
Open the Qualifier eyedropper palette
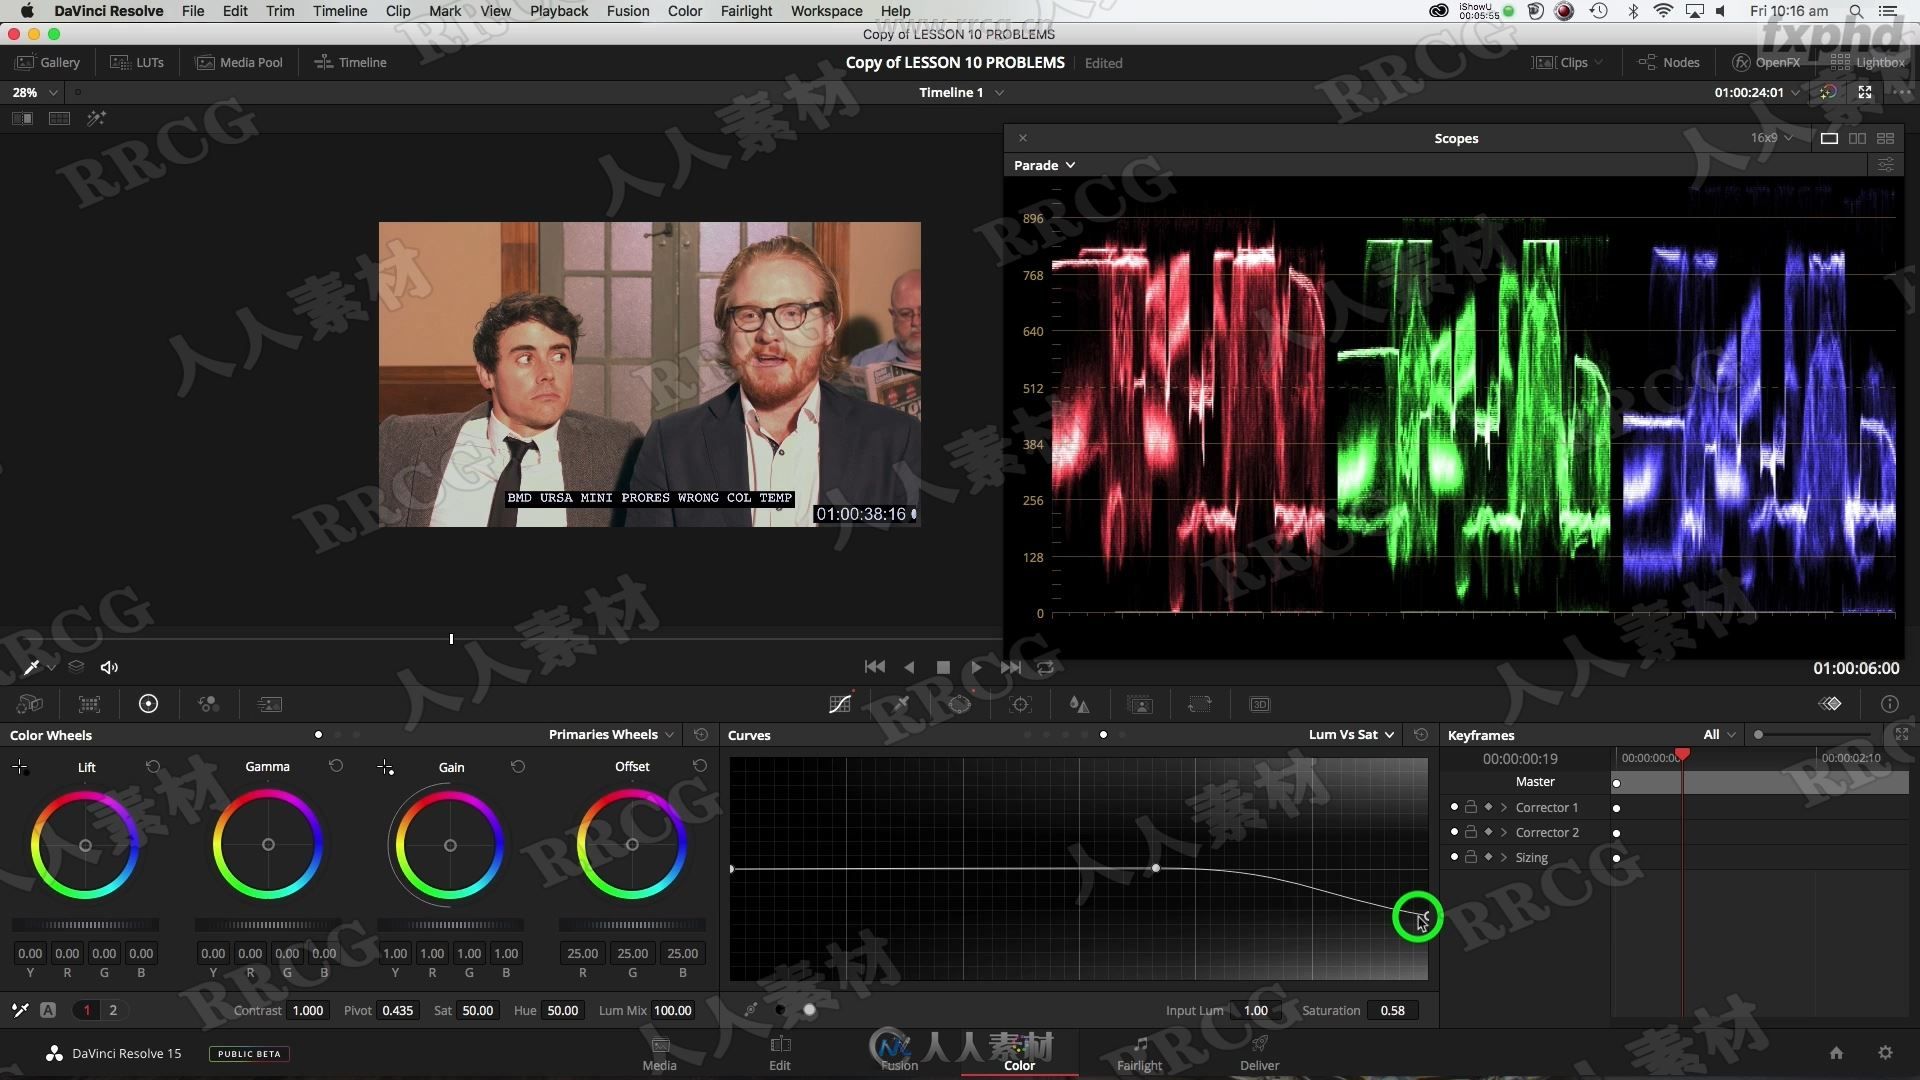click(x=900, y=704)
